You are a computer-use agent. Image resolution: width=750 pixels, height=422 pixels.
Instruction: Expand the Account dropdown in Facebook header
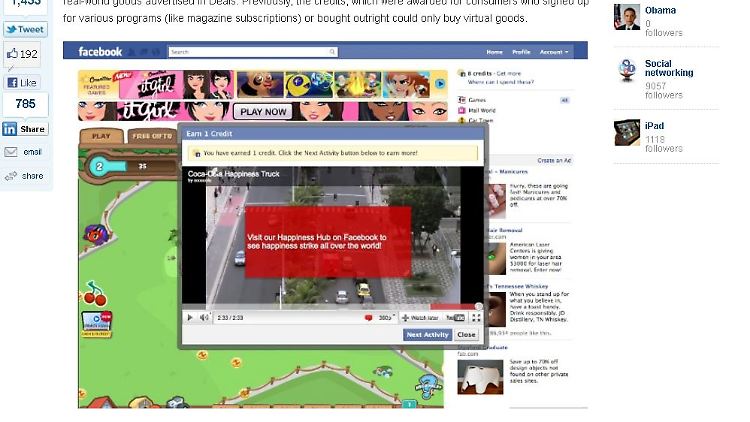click(x=553, y=52)
